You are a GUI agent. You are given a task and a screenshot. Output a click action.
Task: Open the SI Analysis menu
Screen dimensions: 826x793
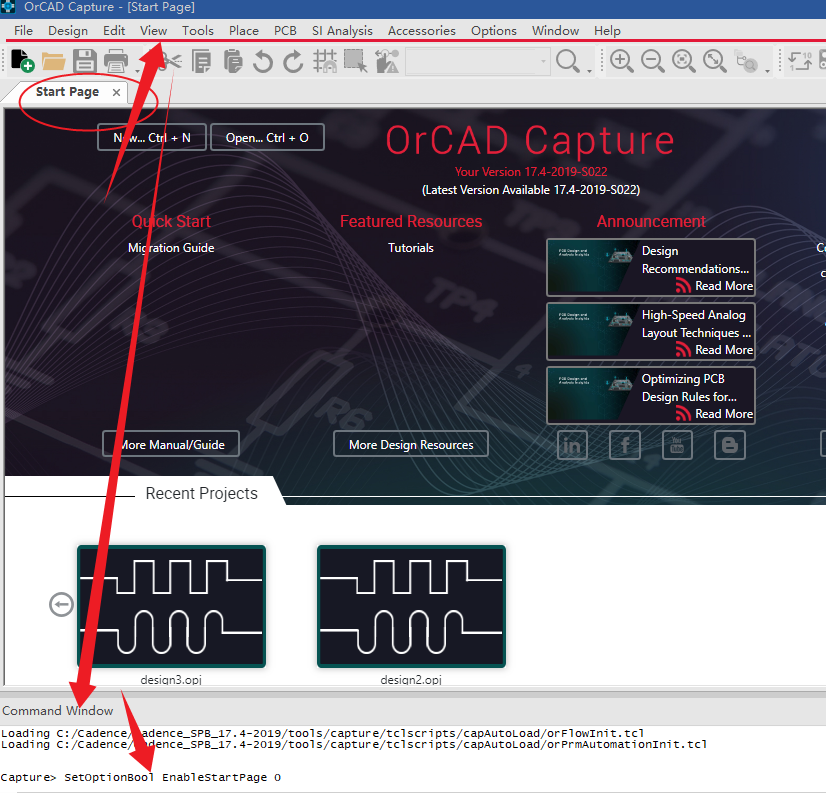[342, 31]
